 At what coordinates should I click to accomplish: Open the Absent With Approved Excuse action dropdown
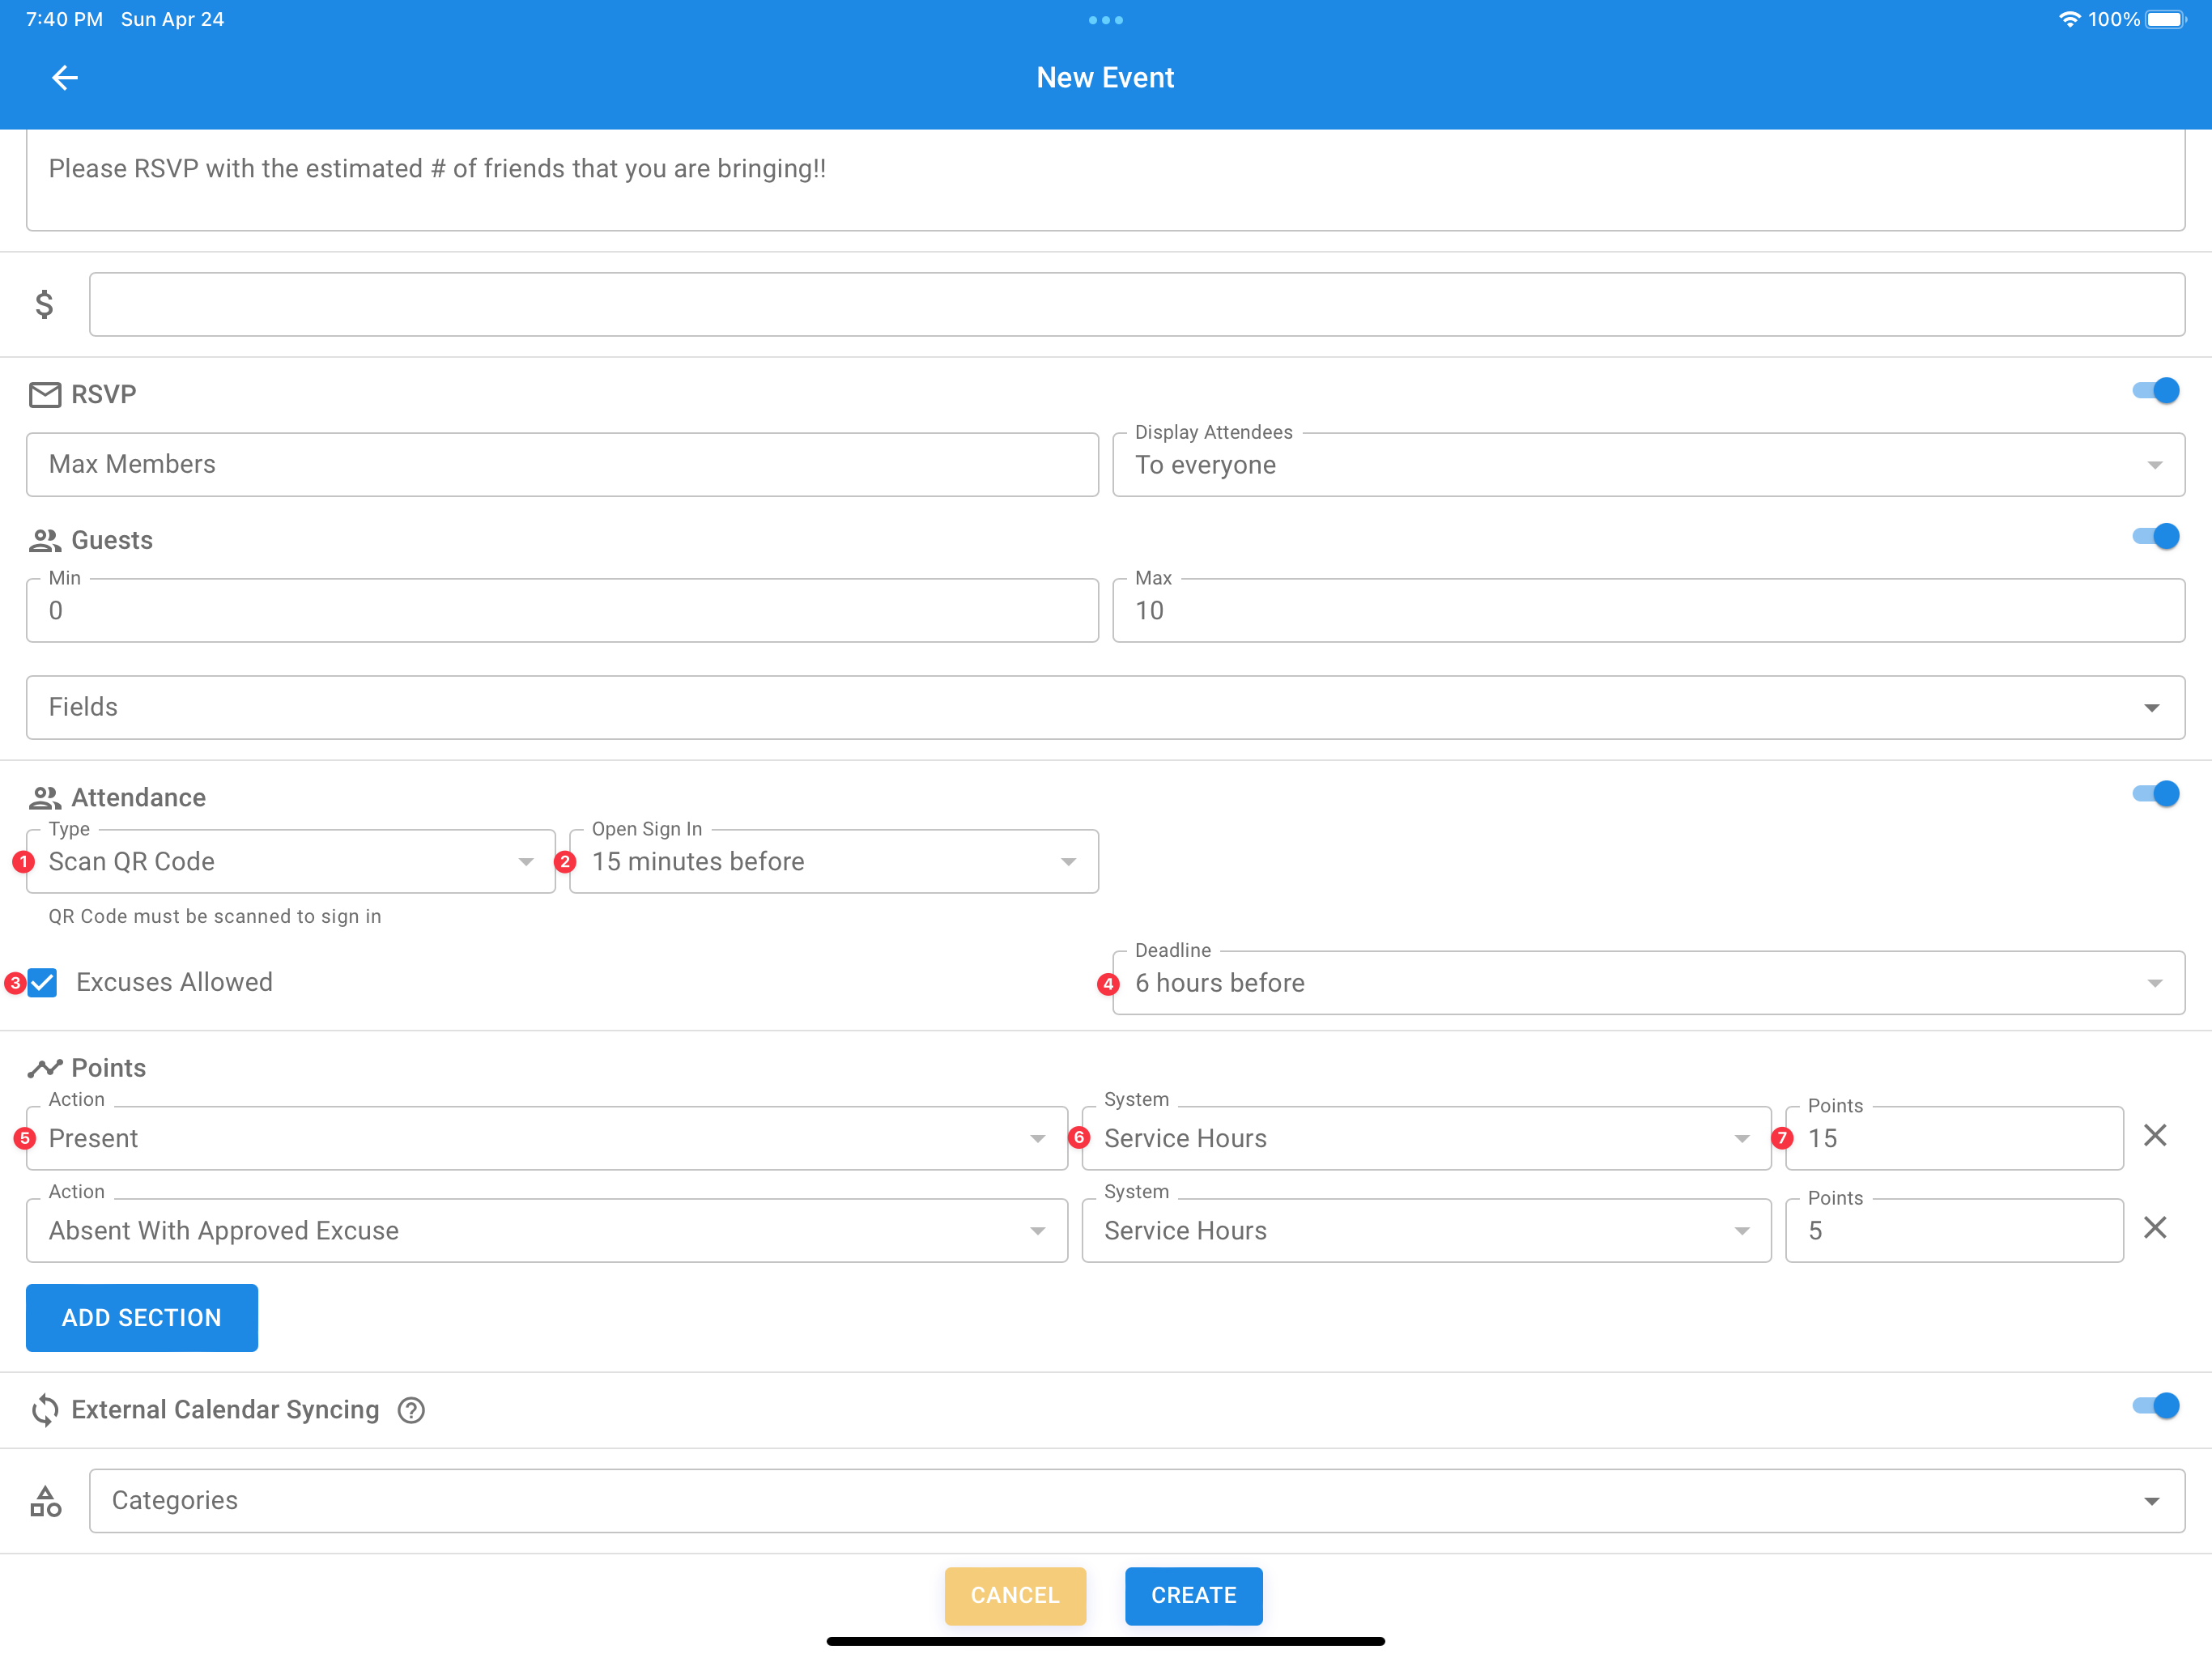click(547, 1231)
